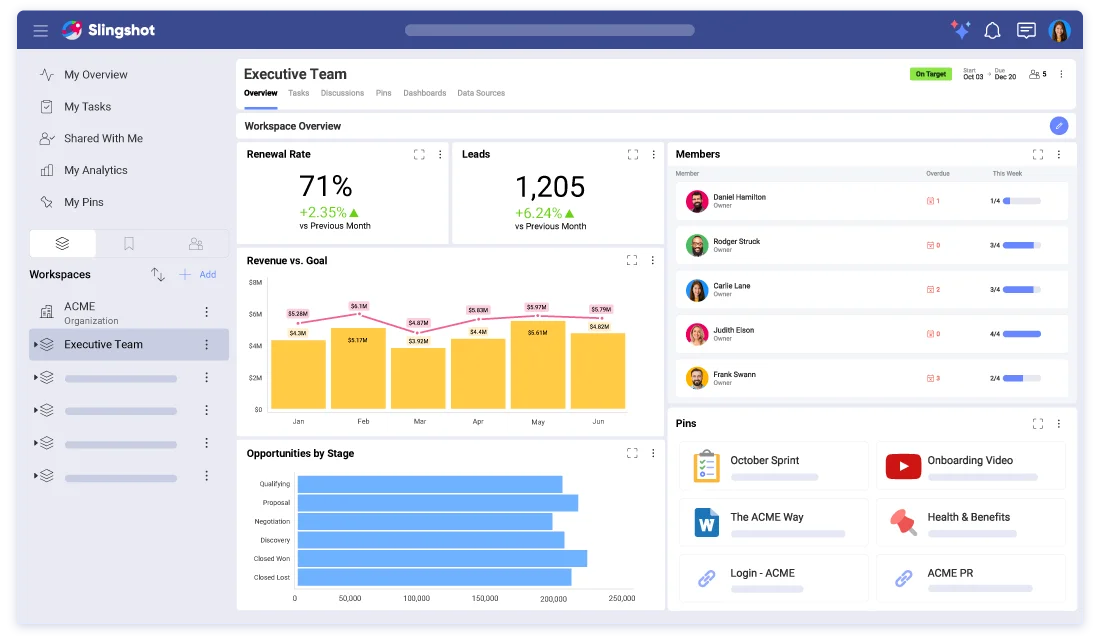Screen dimensions: 1100x636
Task: Open the three-dot menu on the Leads card
Action: pos(653,154)
